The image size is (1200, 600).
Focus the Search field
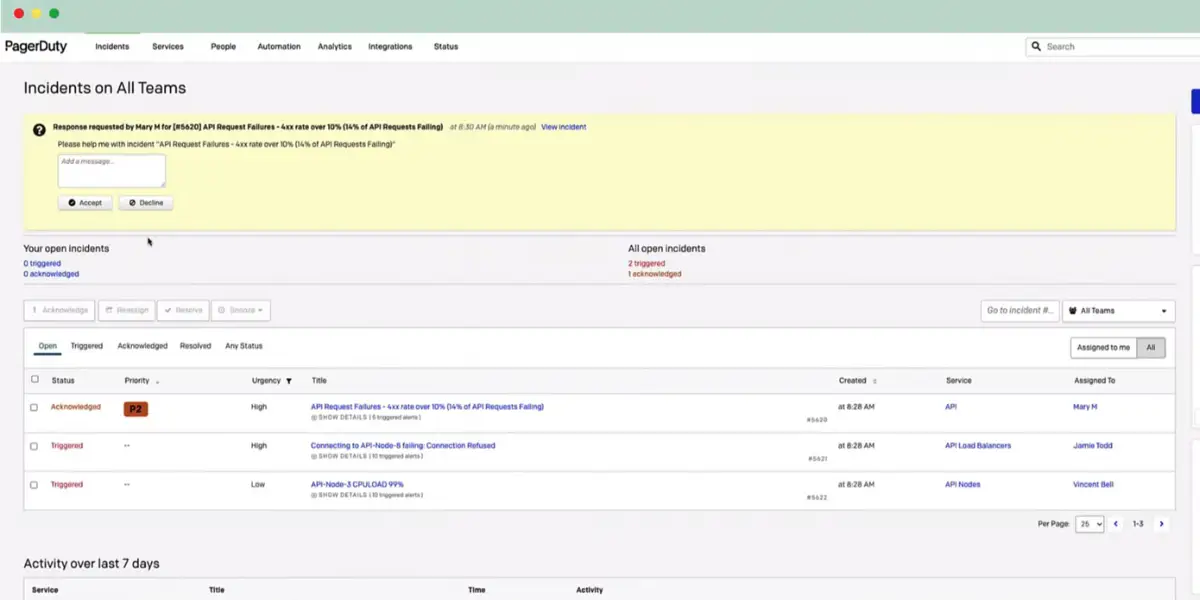tap(1112, 47)
